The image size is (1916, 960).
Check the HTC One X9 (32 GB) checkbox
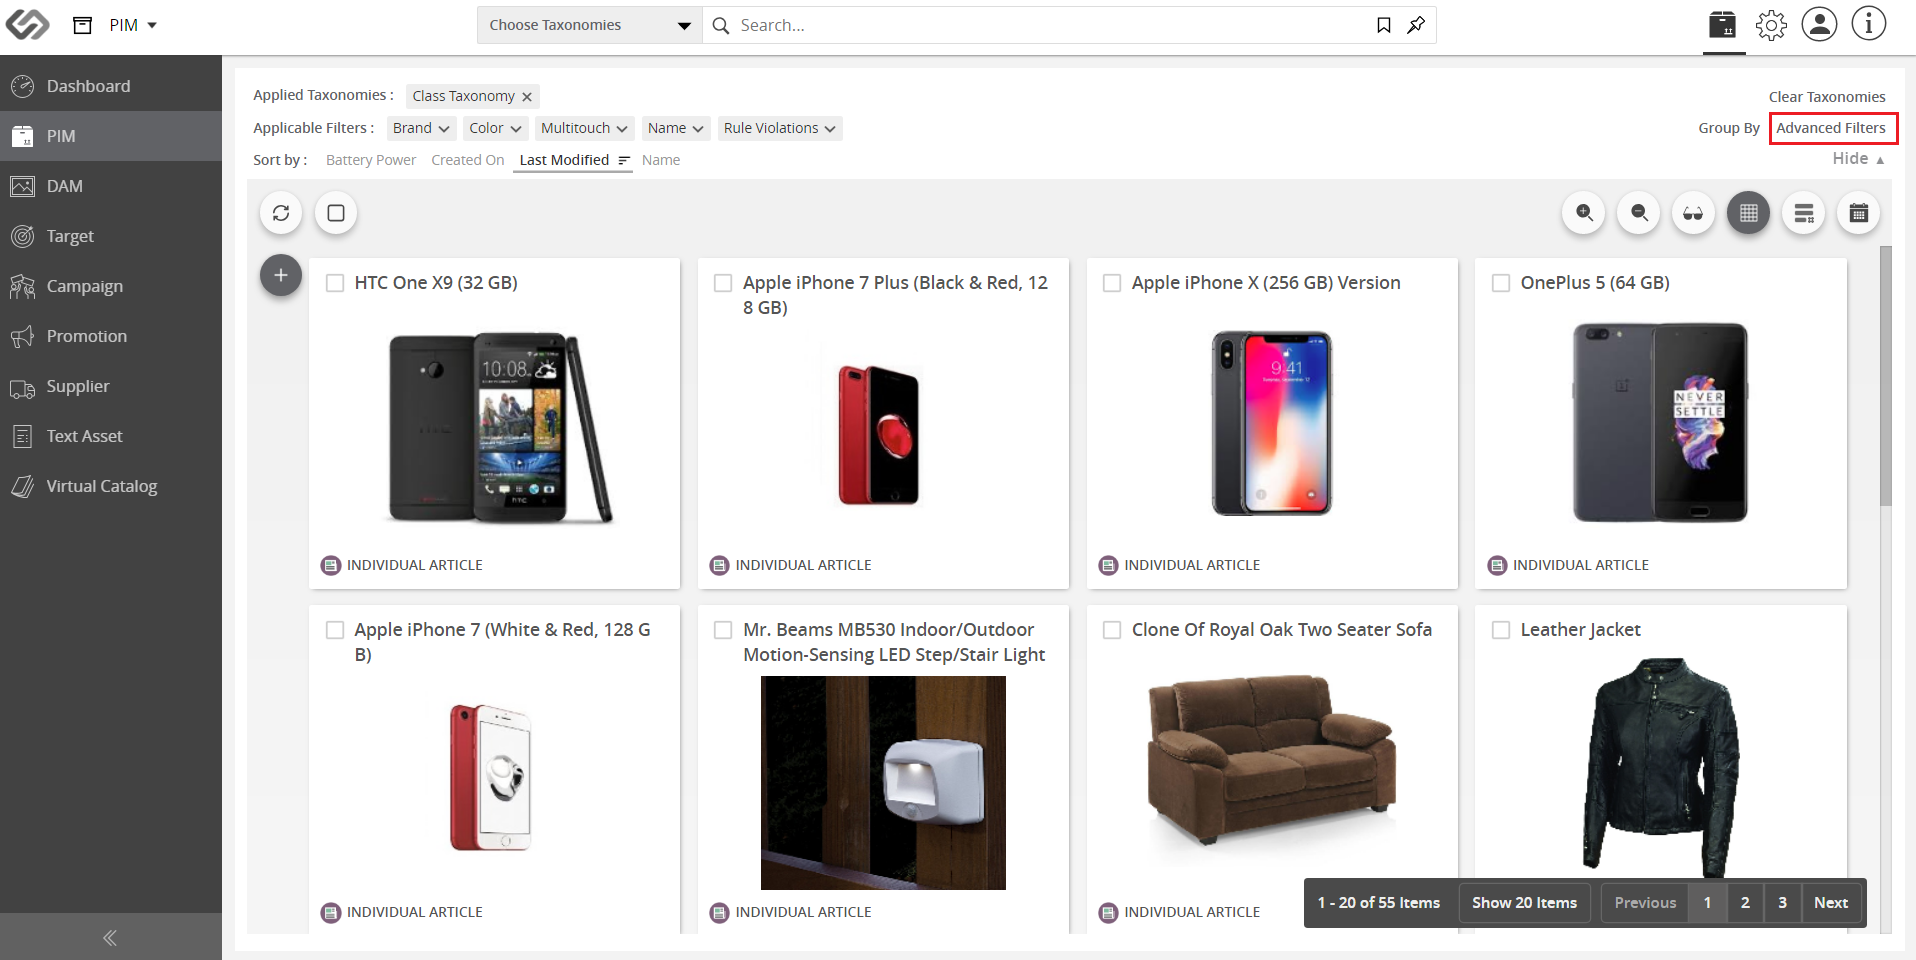[x=335, y=283]
